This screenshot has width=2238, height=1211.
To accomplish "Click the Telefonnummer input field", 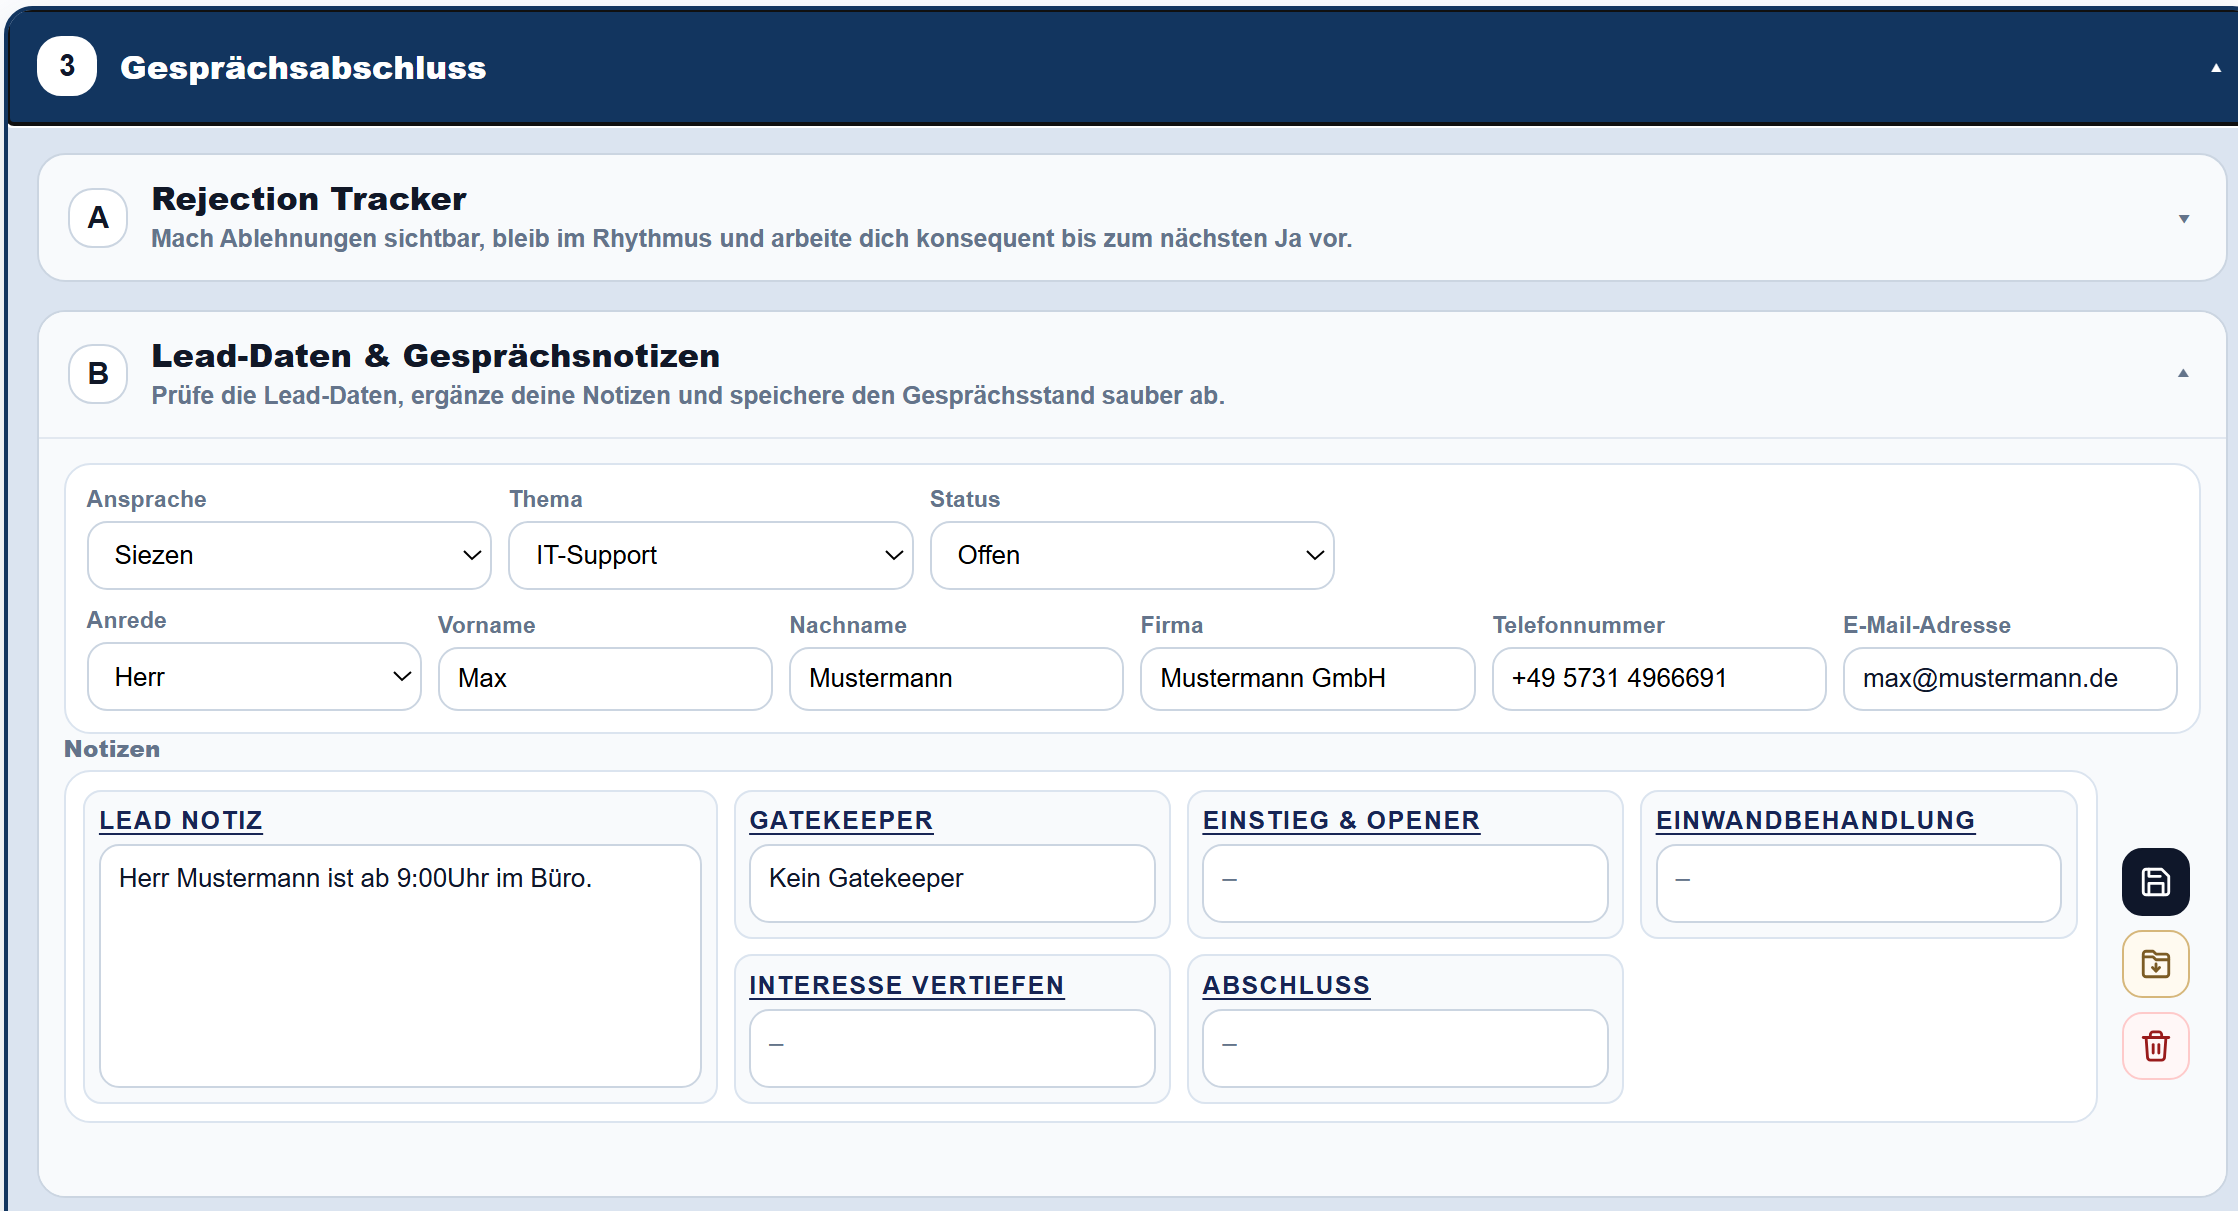I will (1659, 678).
